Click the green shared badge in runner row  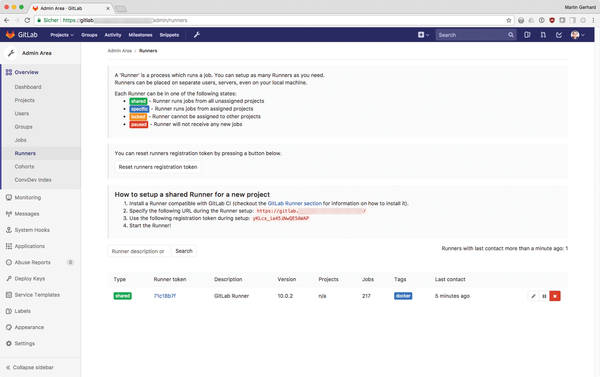[x=122, y=296]
